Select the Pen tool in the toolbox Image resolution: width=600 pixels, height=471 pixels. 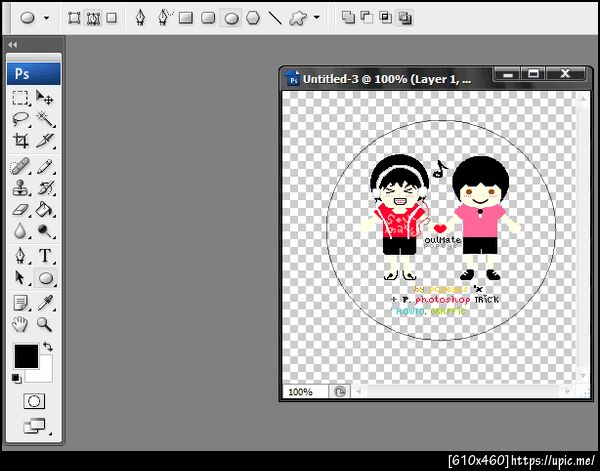pos(20,256)
